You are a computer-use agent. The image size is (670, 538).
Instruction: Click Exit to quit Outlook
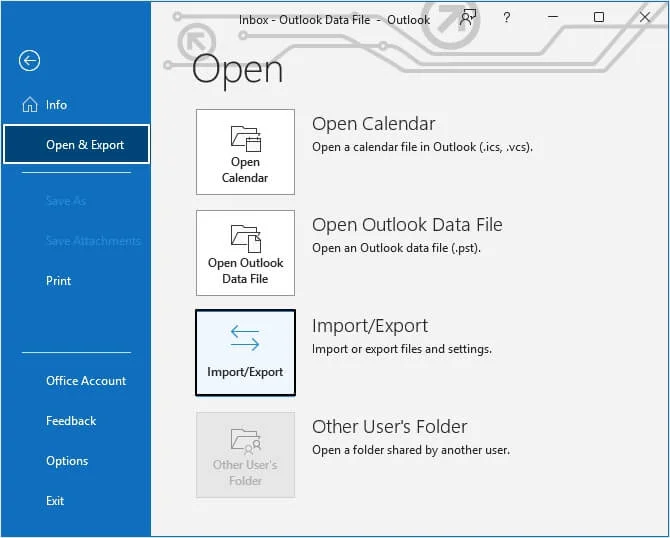point(55,501)
